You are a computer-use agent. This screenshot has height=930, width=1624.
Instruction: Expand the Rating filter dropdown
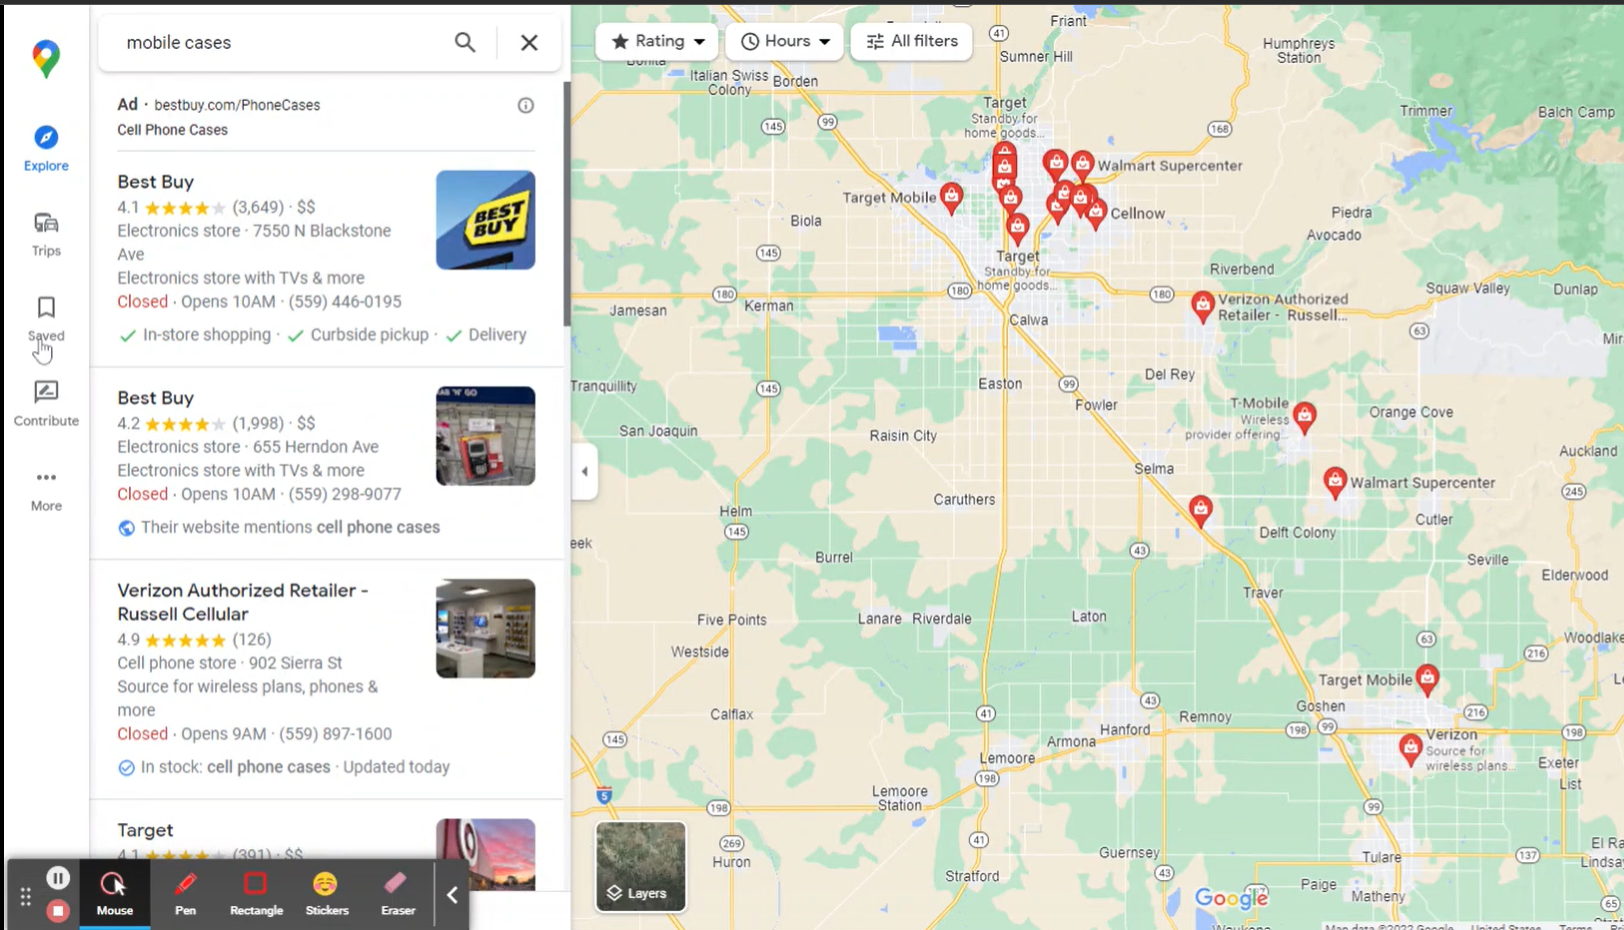coord(657,41)
